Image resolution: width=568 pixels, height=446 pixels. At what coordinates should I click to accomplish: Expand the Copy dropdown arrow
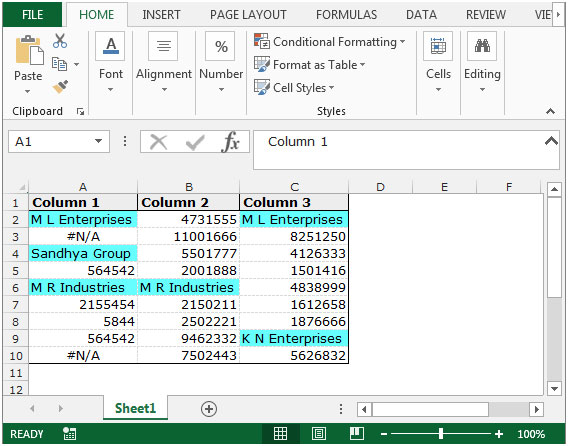[x=76, y=64]
